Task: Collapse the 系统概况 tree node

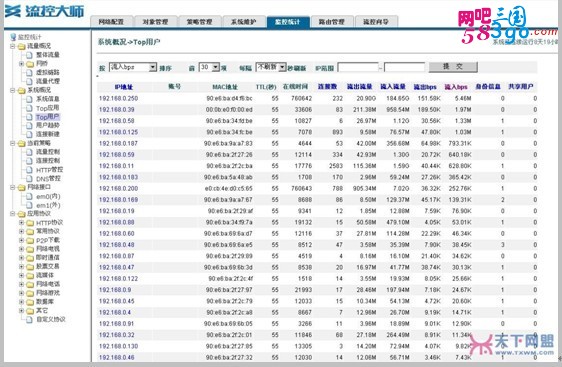Action: click(13, 90)
